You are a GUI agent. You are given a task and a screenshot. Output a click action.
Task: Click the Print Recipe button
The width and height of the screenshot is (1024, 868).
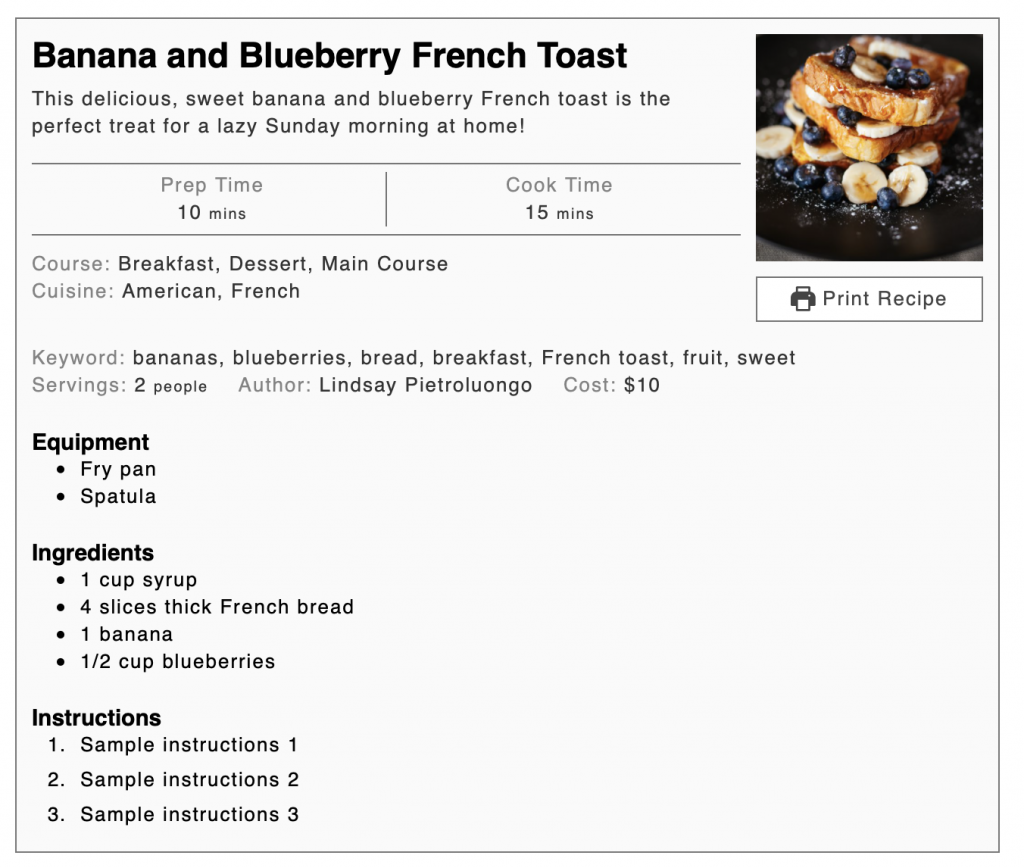[x=868, y=299]
